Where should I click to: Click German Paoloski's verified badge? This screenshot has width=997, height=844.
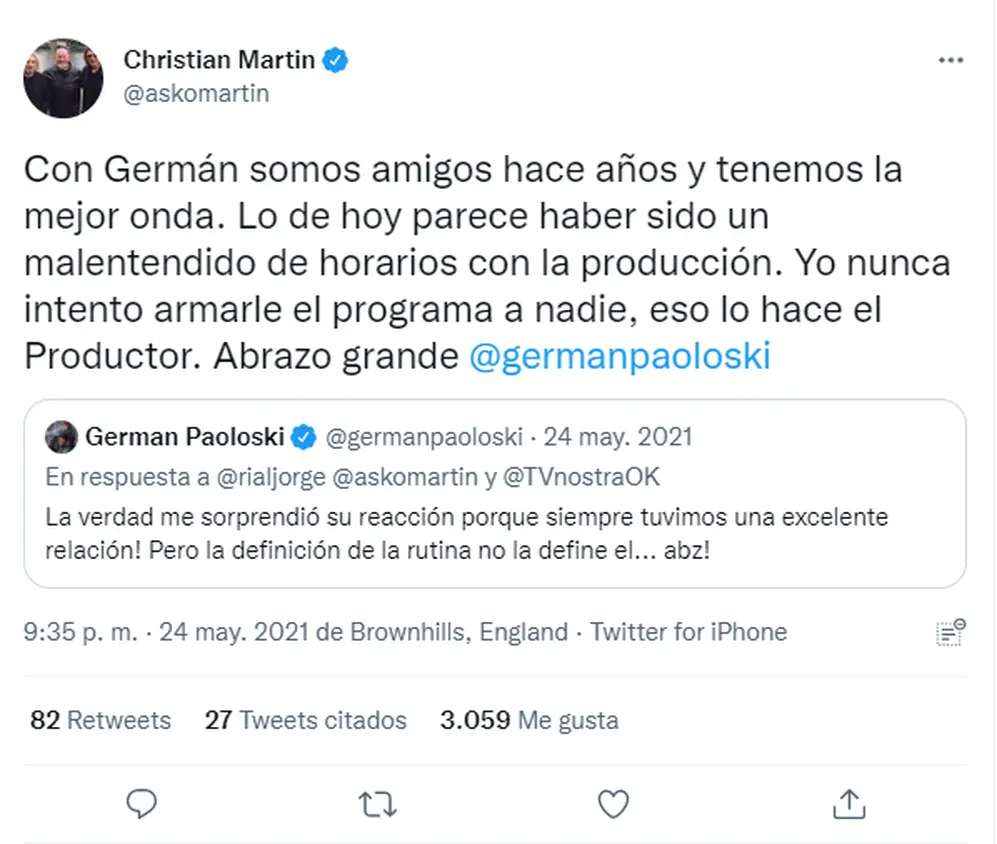tap(303, 437)
